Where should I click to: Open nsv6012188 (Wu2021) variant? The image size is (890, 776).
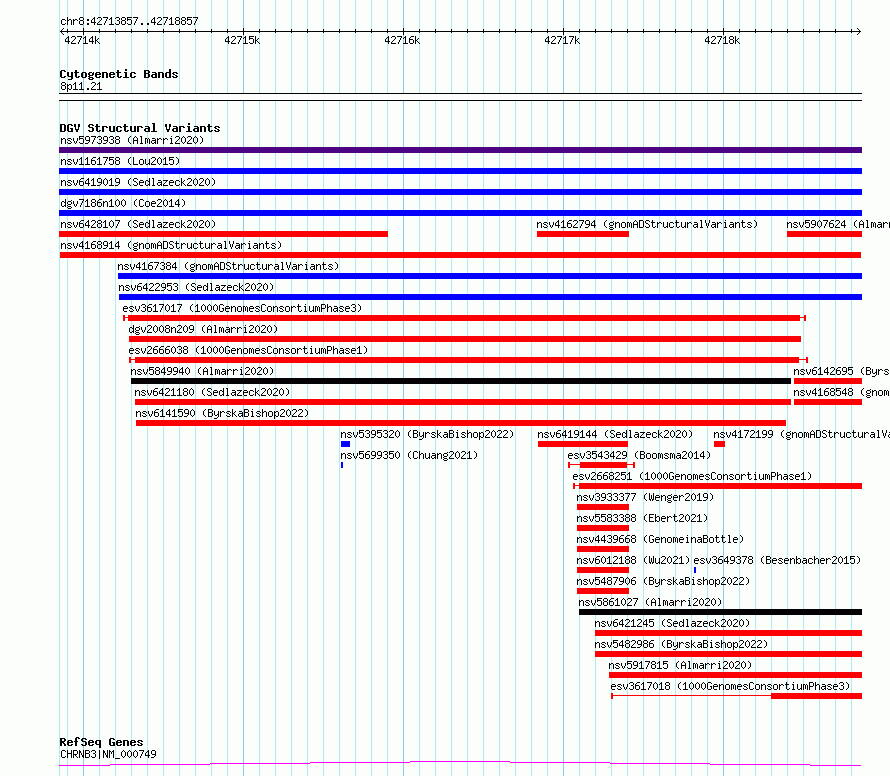[x=633, y=560]
